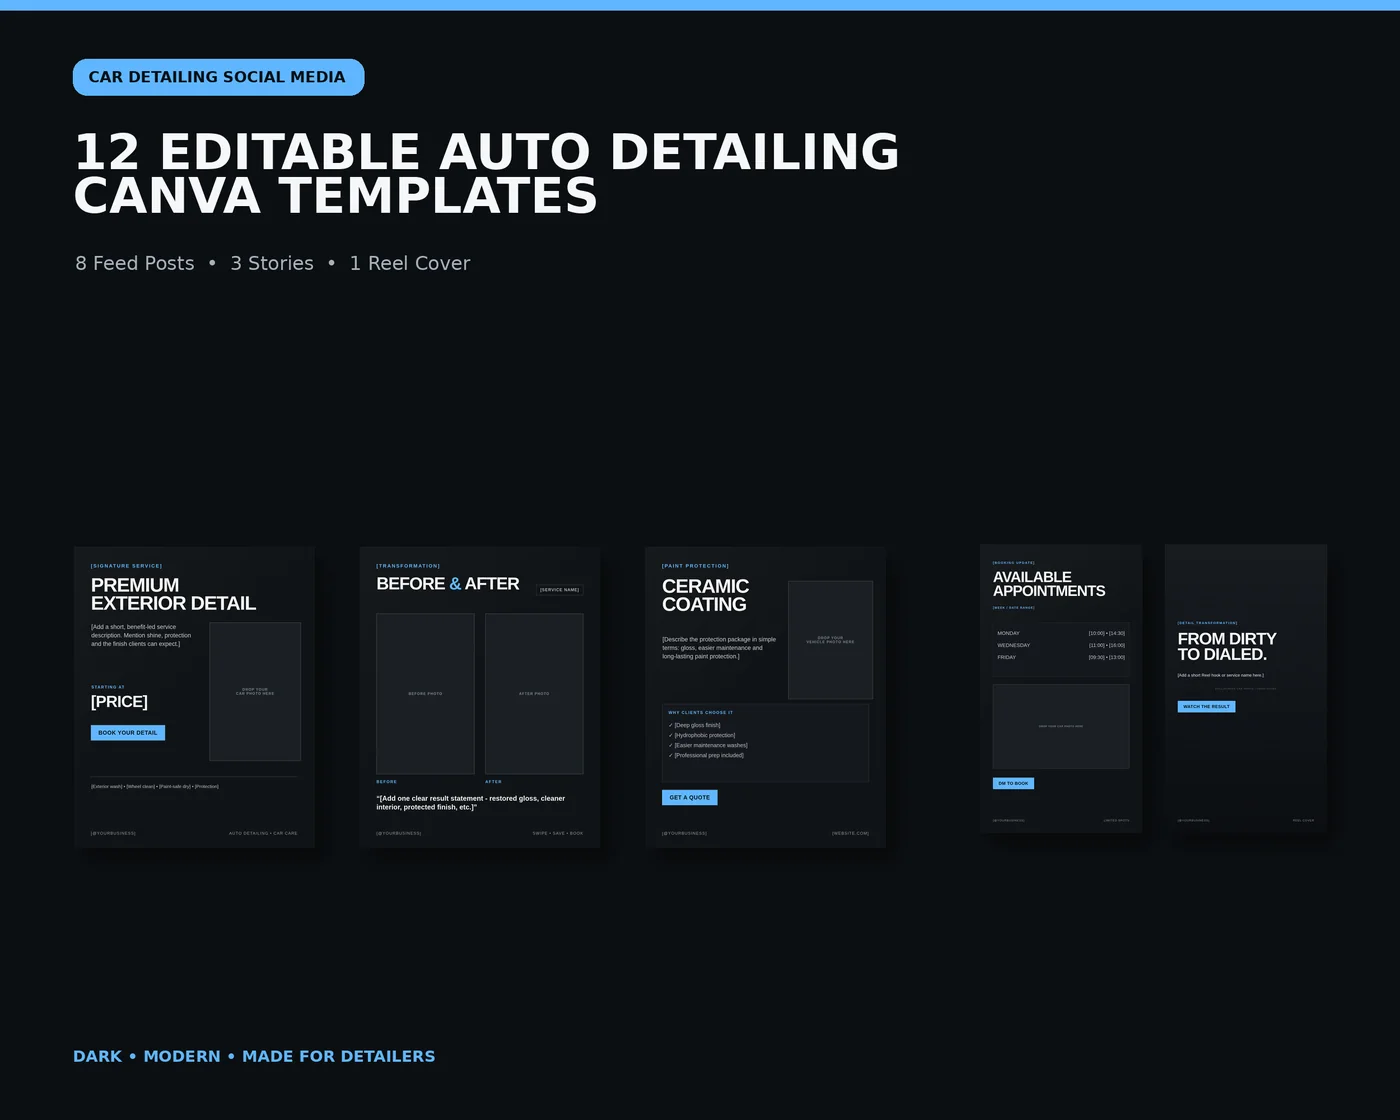This screenshot has width=1400, height=1120.
Task: Click the 'BEFORE' caption under the left photo
Action: (x=387, y=782)
